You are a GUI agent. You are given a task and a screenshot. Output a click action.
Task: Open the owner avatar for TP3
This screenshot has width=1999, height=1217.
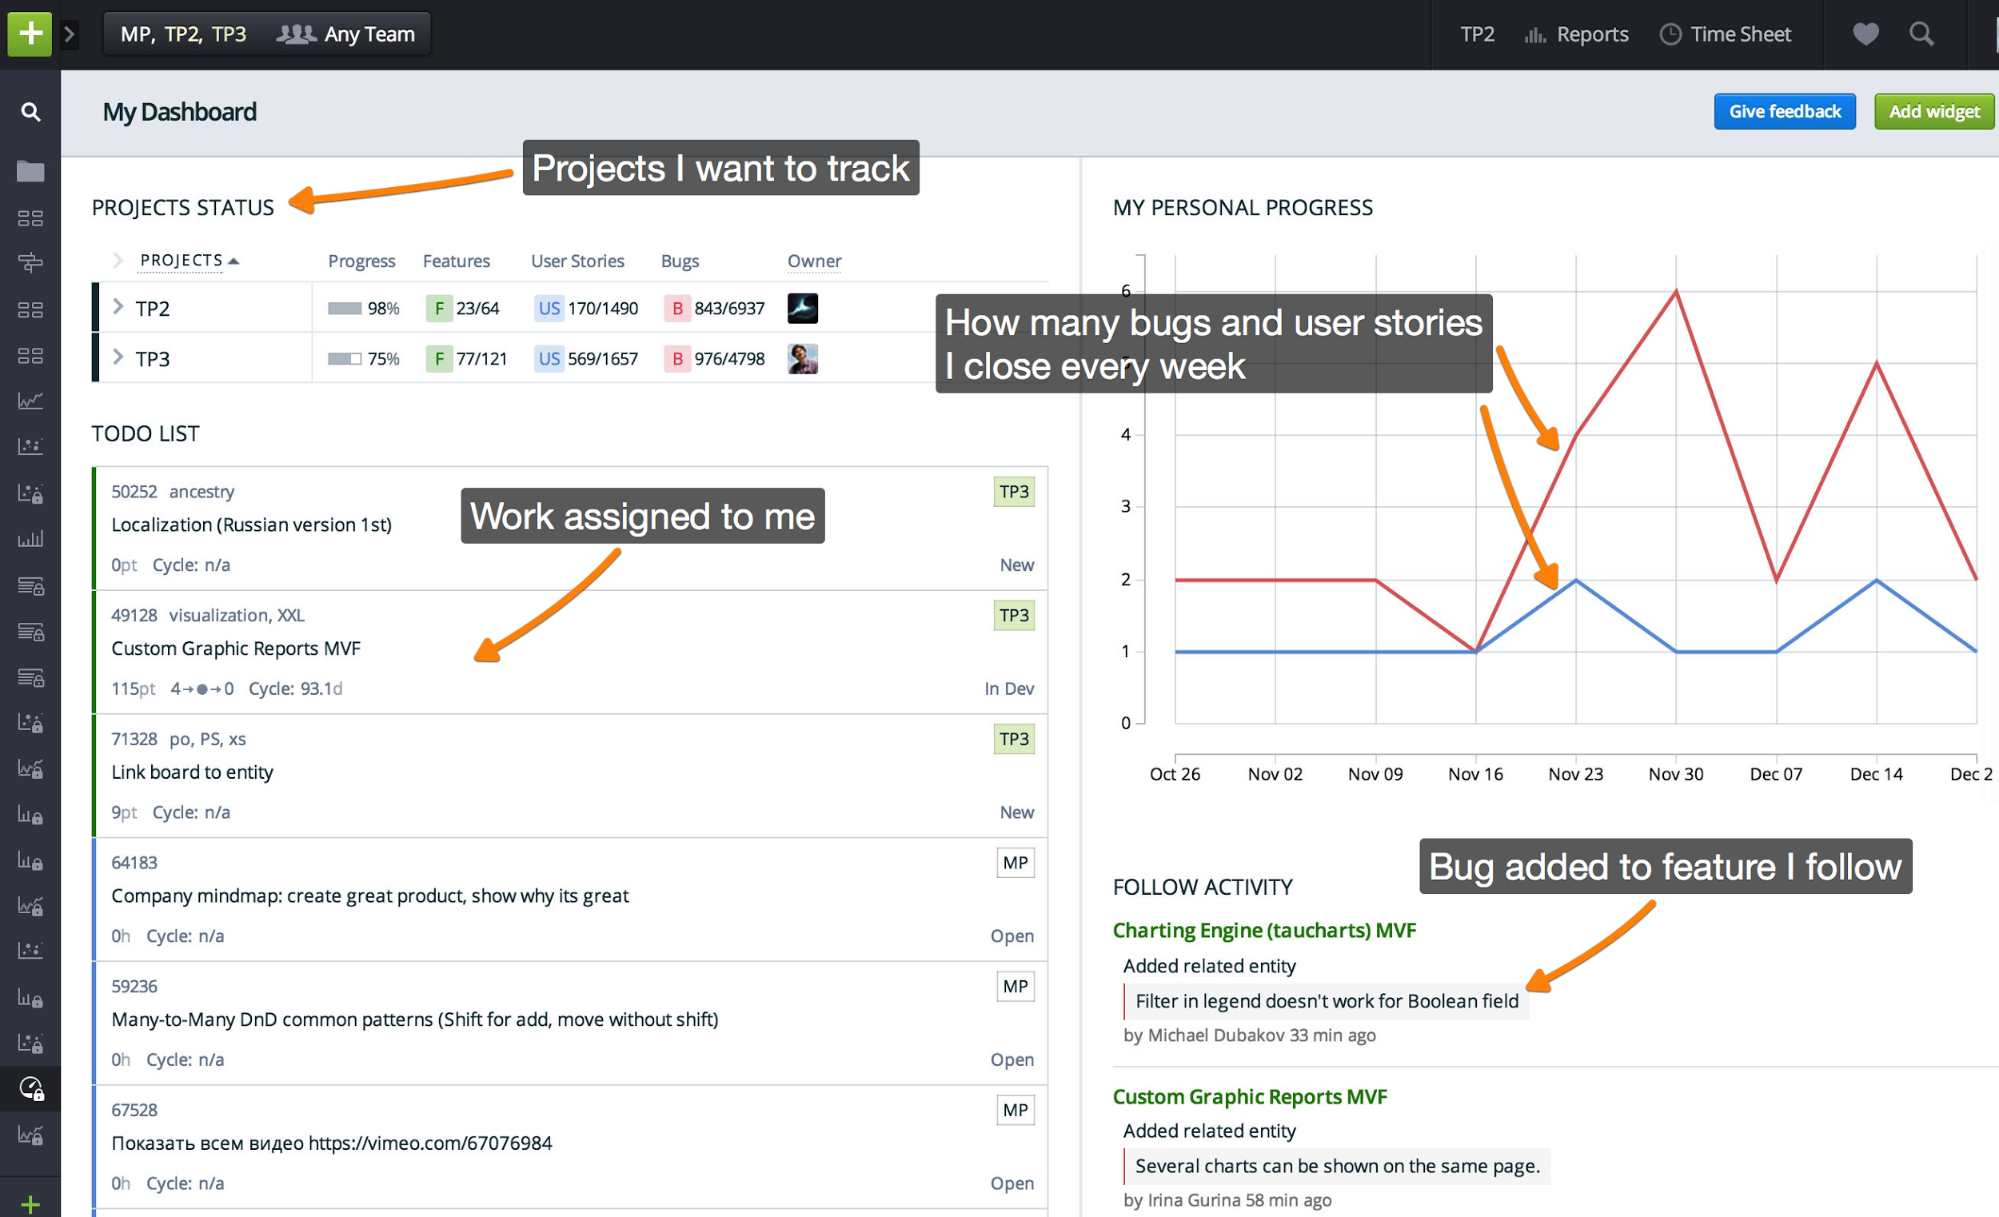803,358
